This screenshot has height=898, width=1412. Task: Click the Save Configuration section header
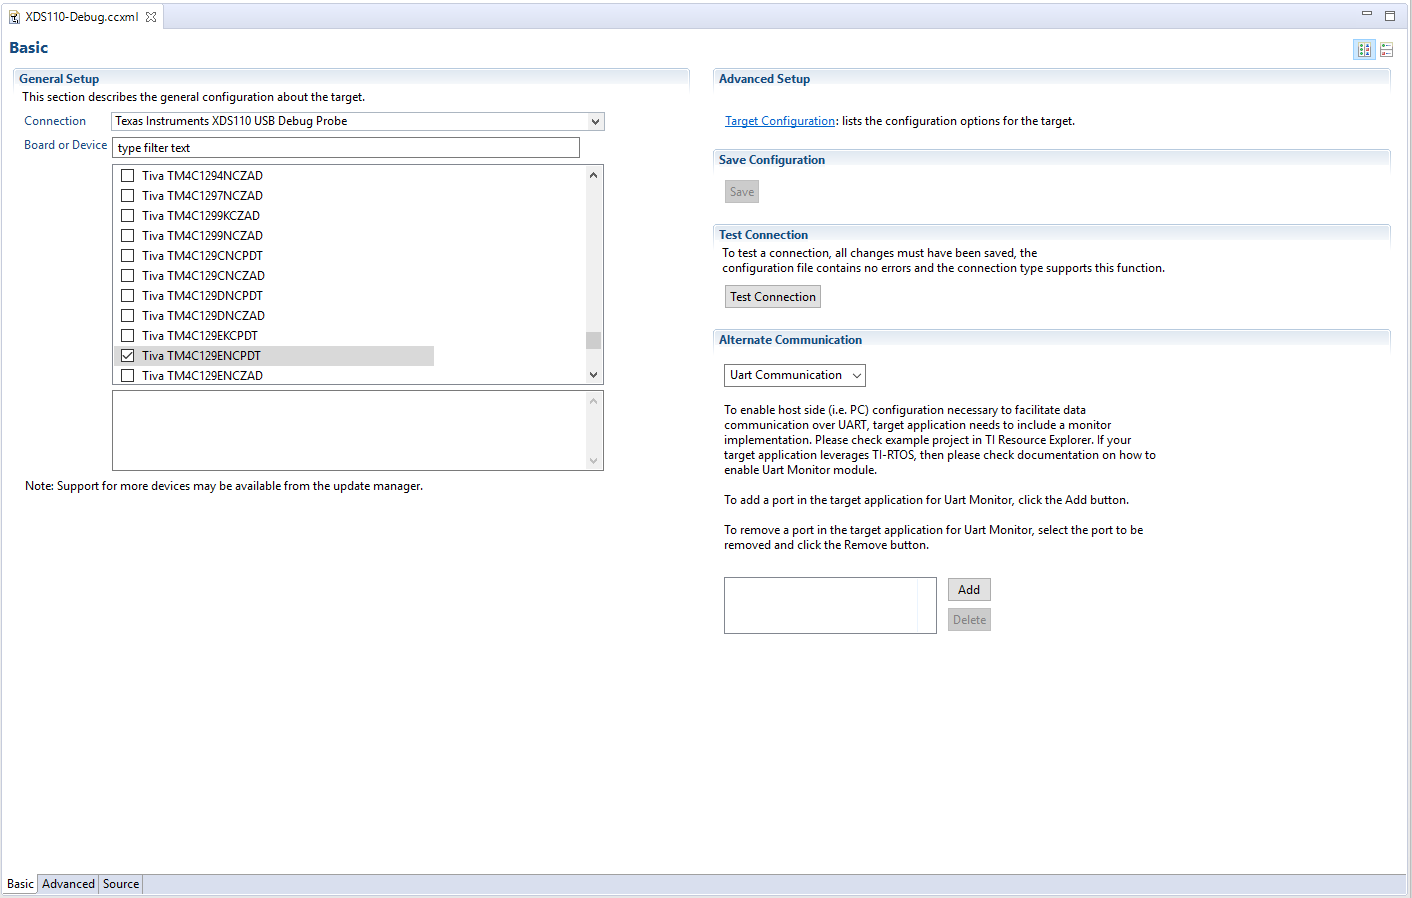click(x=772, y=159)
